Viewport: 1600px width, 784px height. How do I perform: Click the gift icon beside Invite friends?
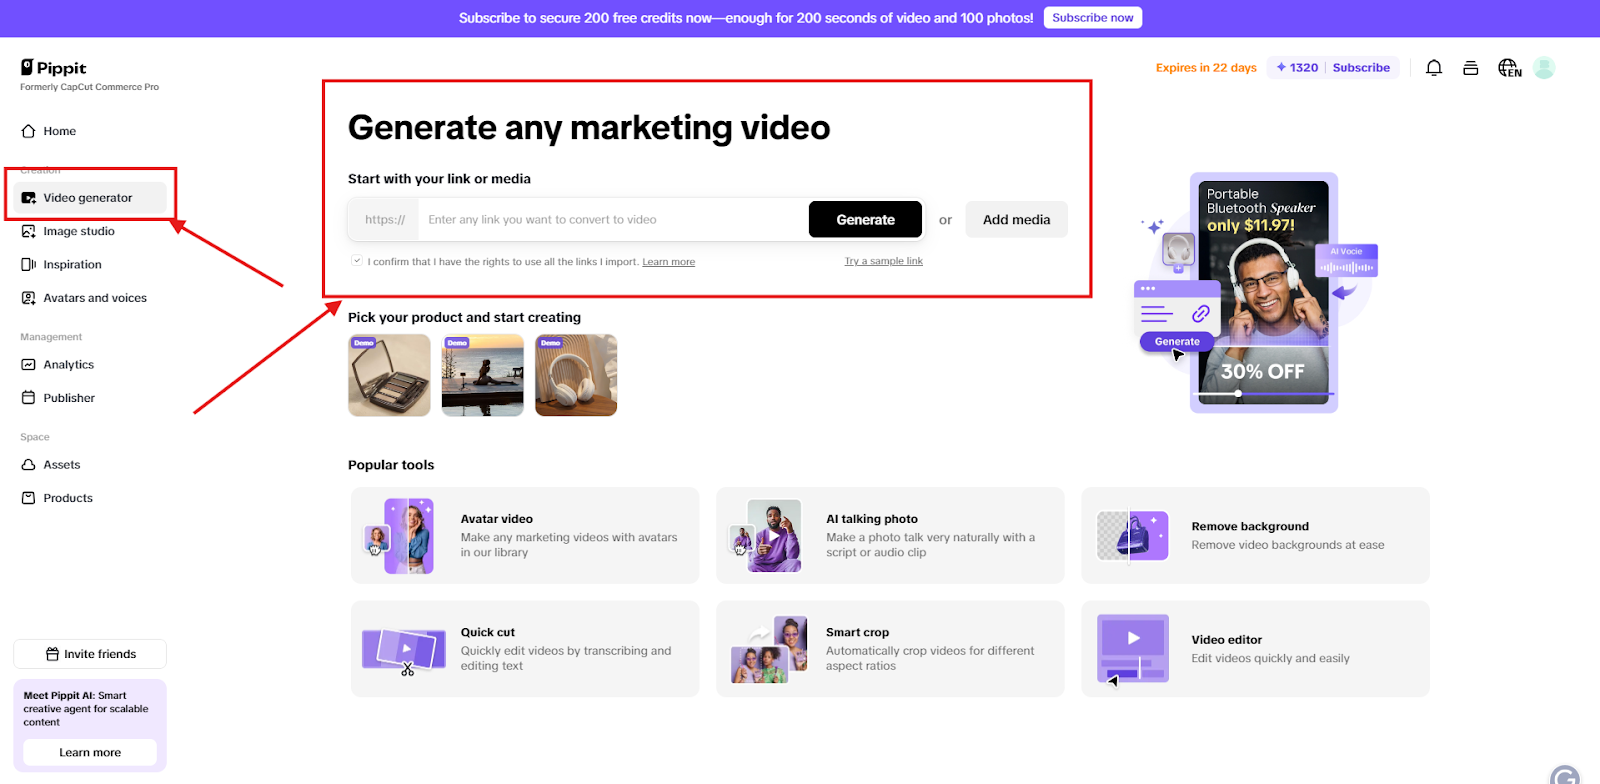[52, 654]
